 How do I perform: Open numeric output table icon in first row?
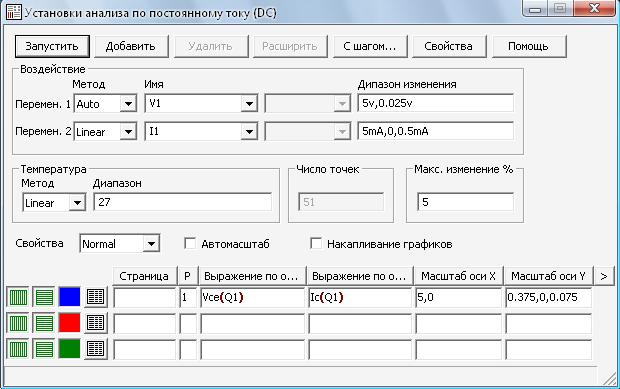[95, 297]
